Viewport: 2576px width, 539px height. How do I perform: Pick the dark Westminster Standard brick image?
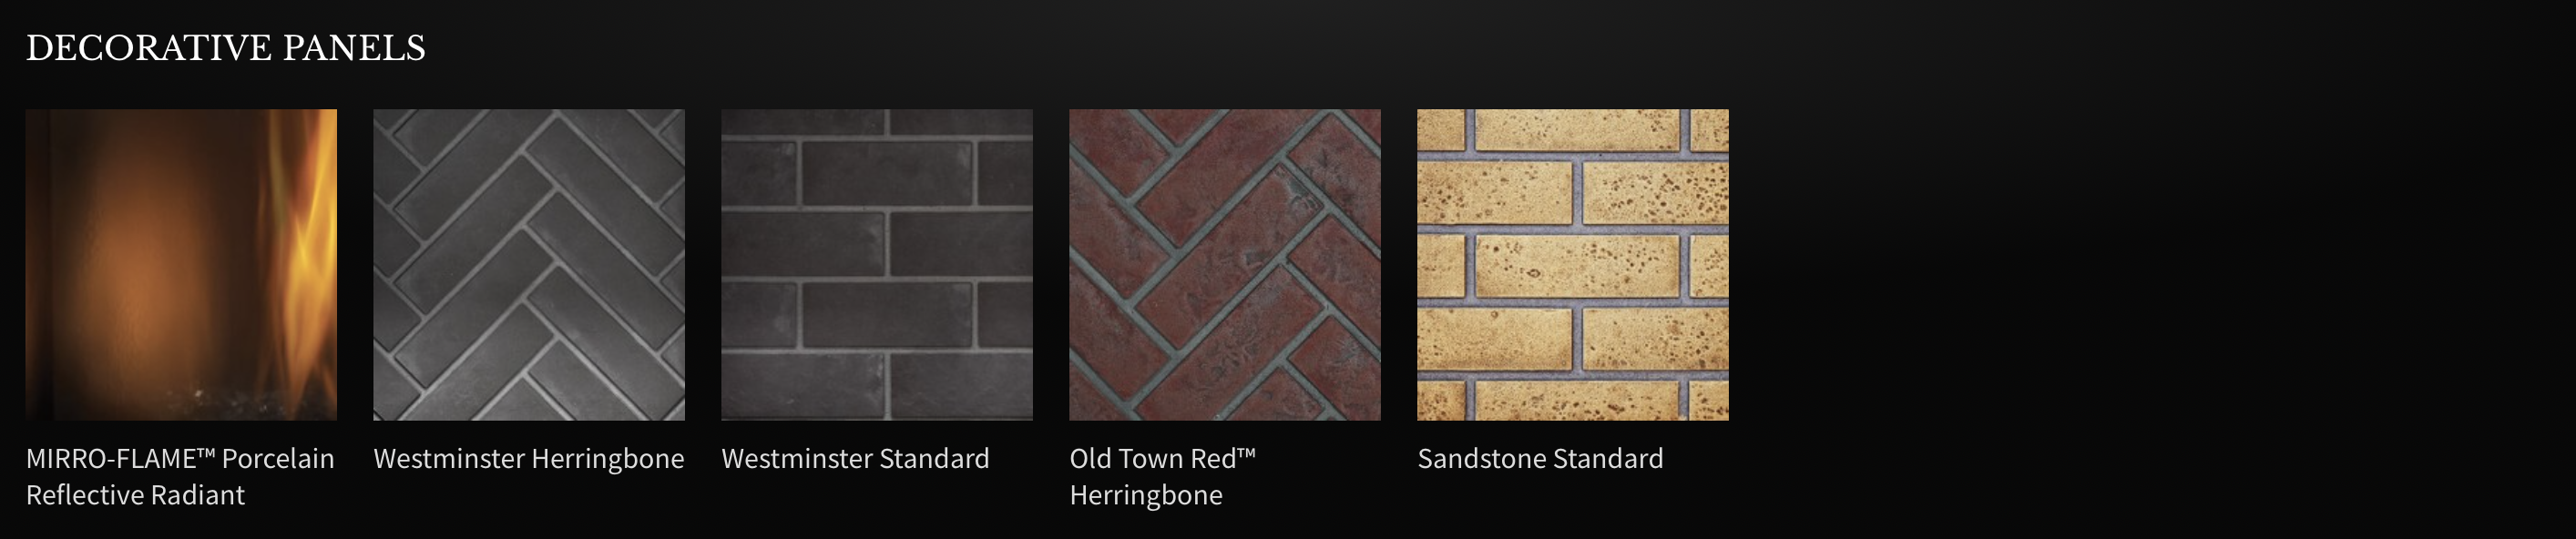[x=877, y=265]
